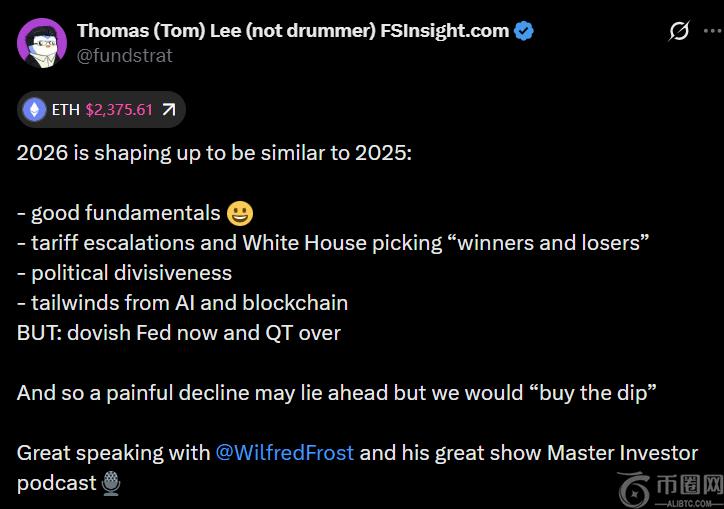724x509 pixels.
Task: Click the "2026 is shaping up" opening line
Action: (x=214, y=154)
